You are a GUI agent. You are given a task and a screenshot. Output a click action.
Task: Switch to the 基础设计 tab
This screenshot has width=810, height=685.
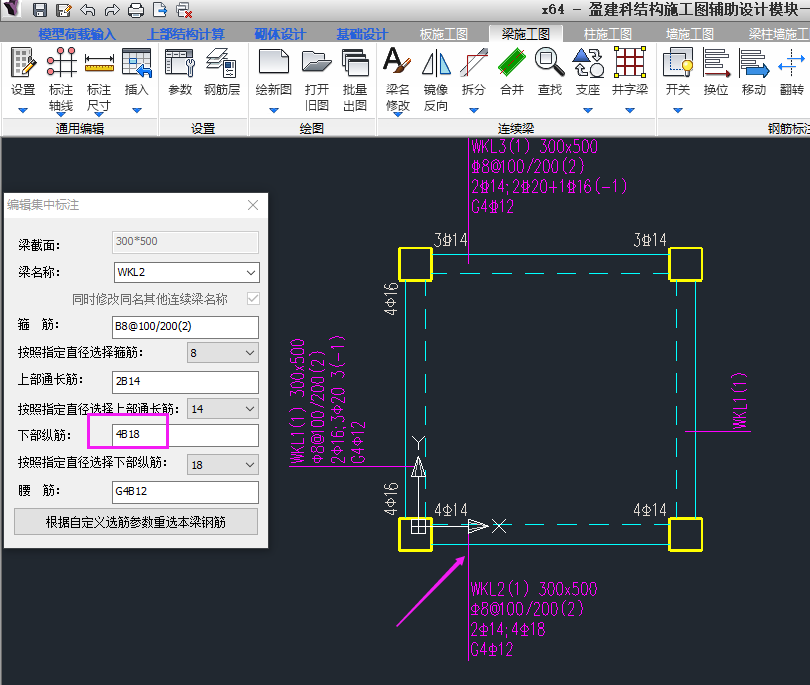(x=362, y=34)
